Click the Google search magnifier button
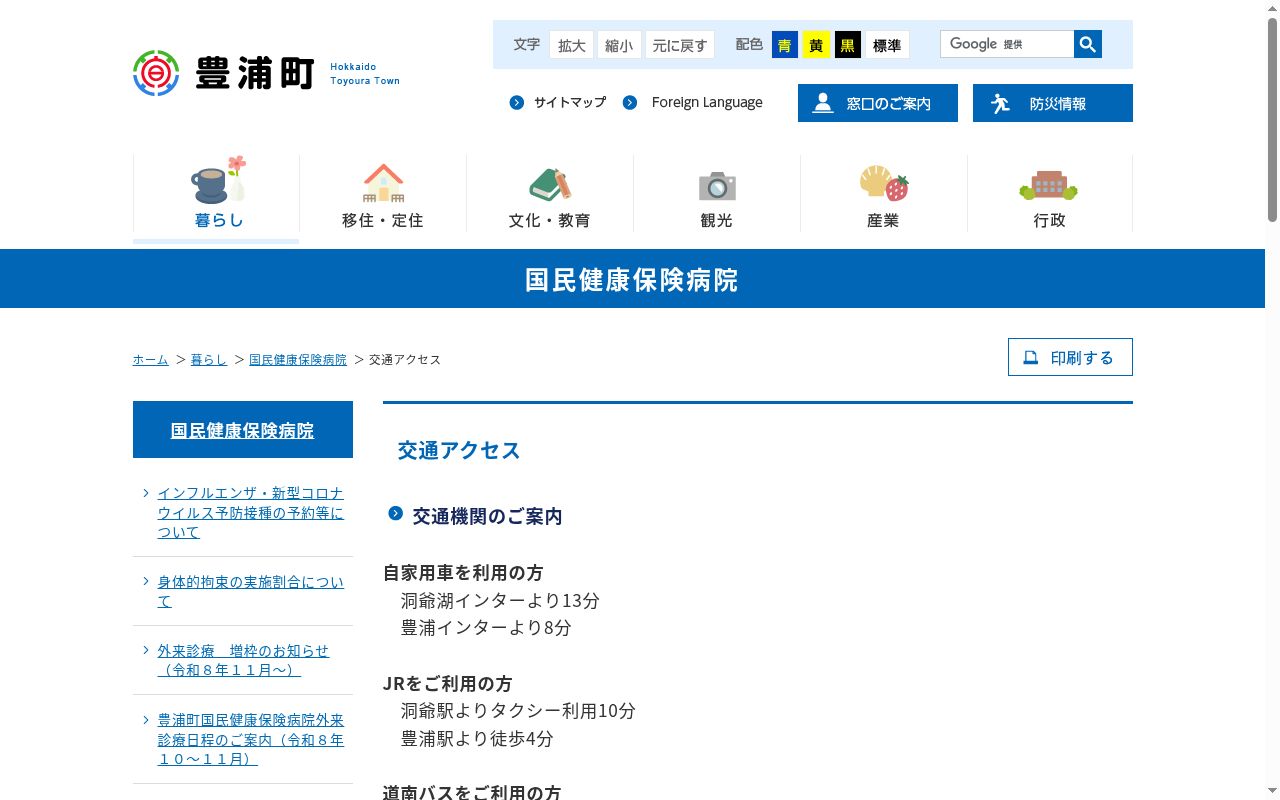This screenshot has height=800, width=1280. click(1088, 44)
